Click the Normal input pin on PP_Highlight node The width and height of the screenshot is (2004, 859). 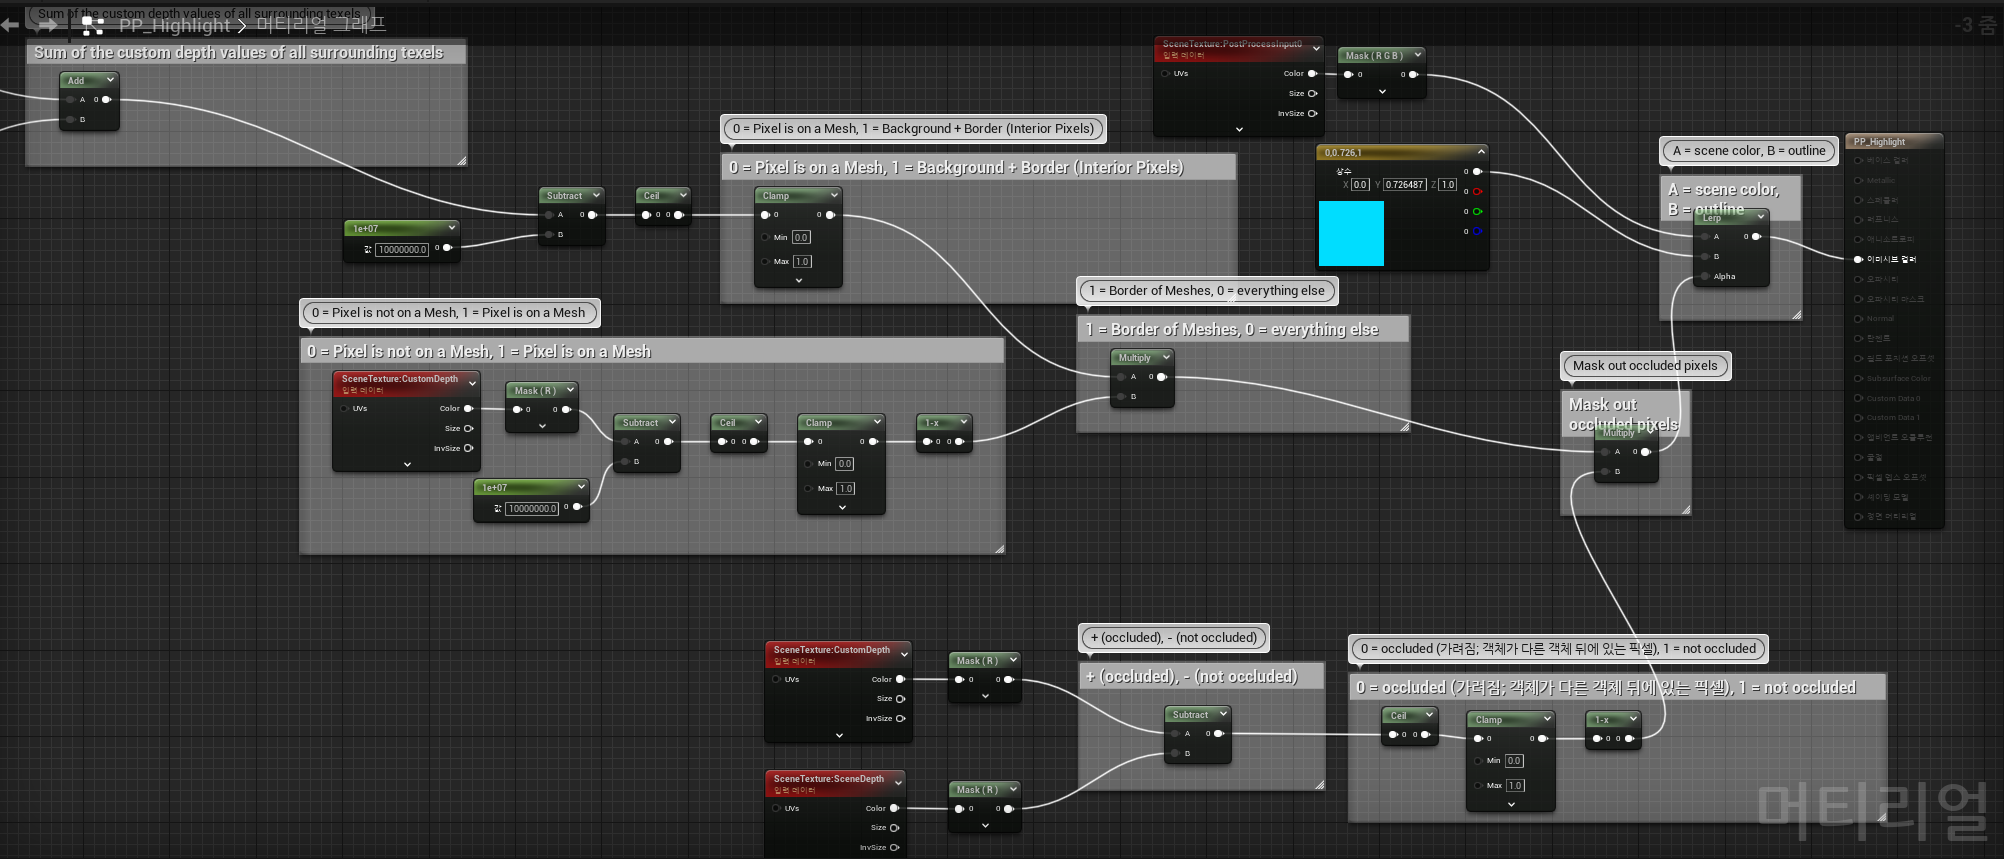(1859, 318)
